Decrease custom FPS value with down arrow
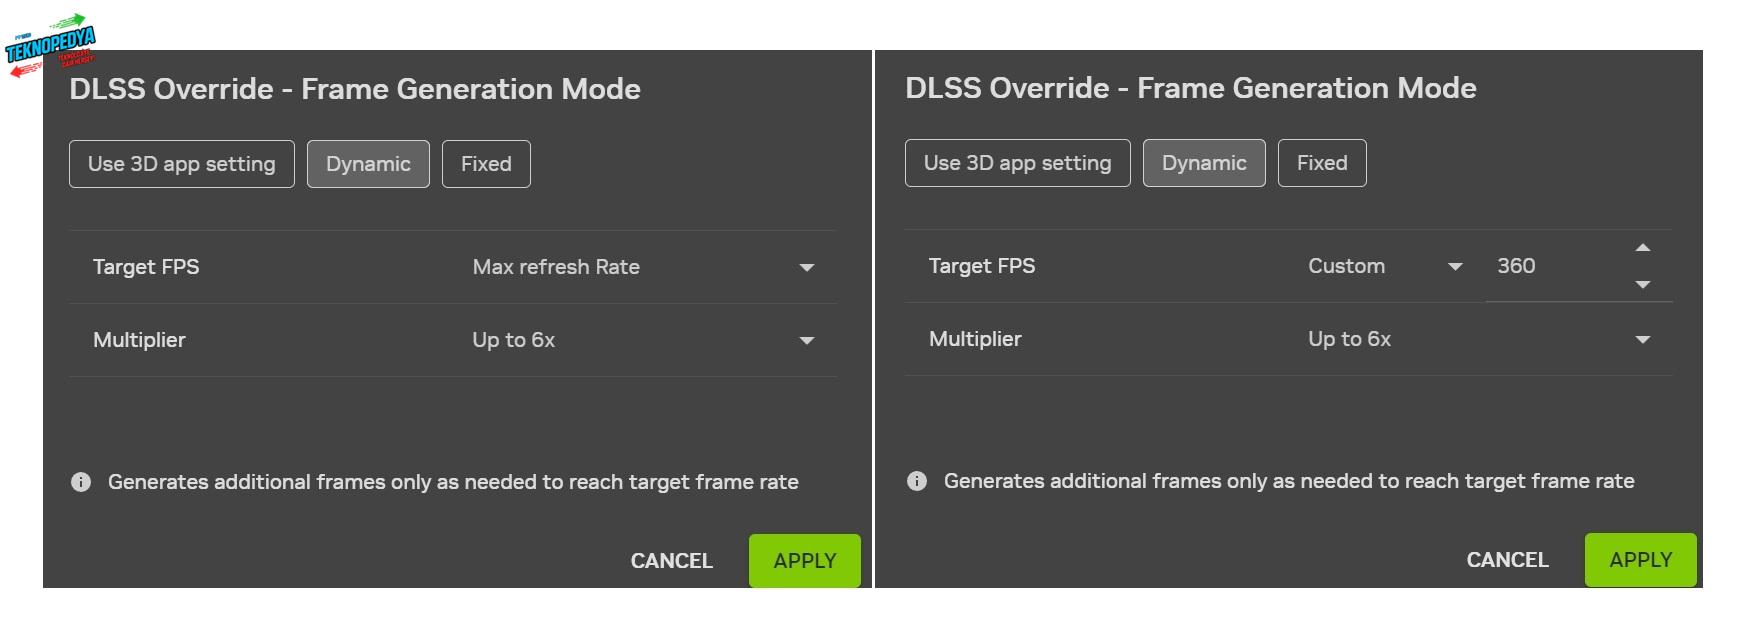This screenshot has width=1744, height=629. (x=1642, y=285)
